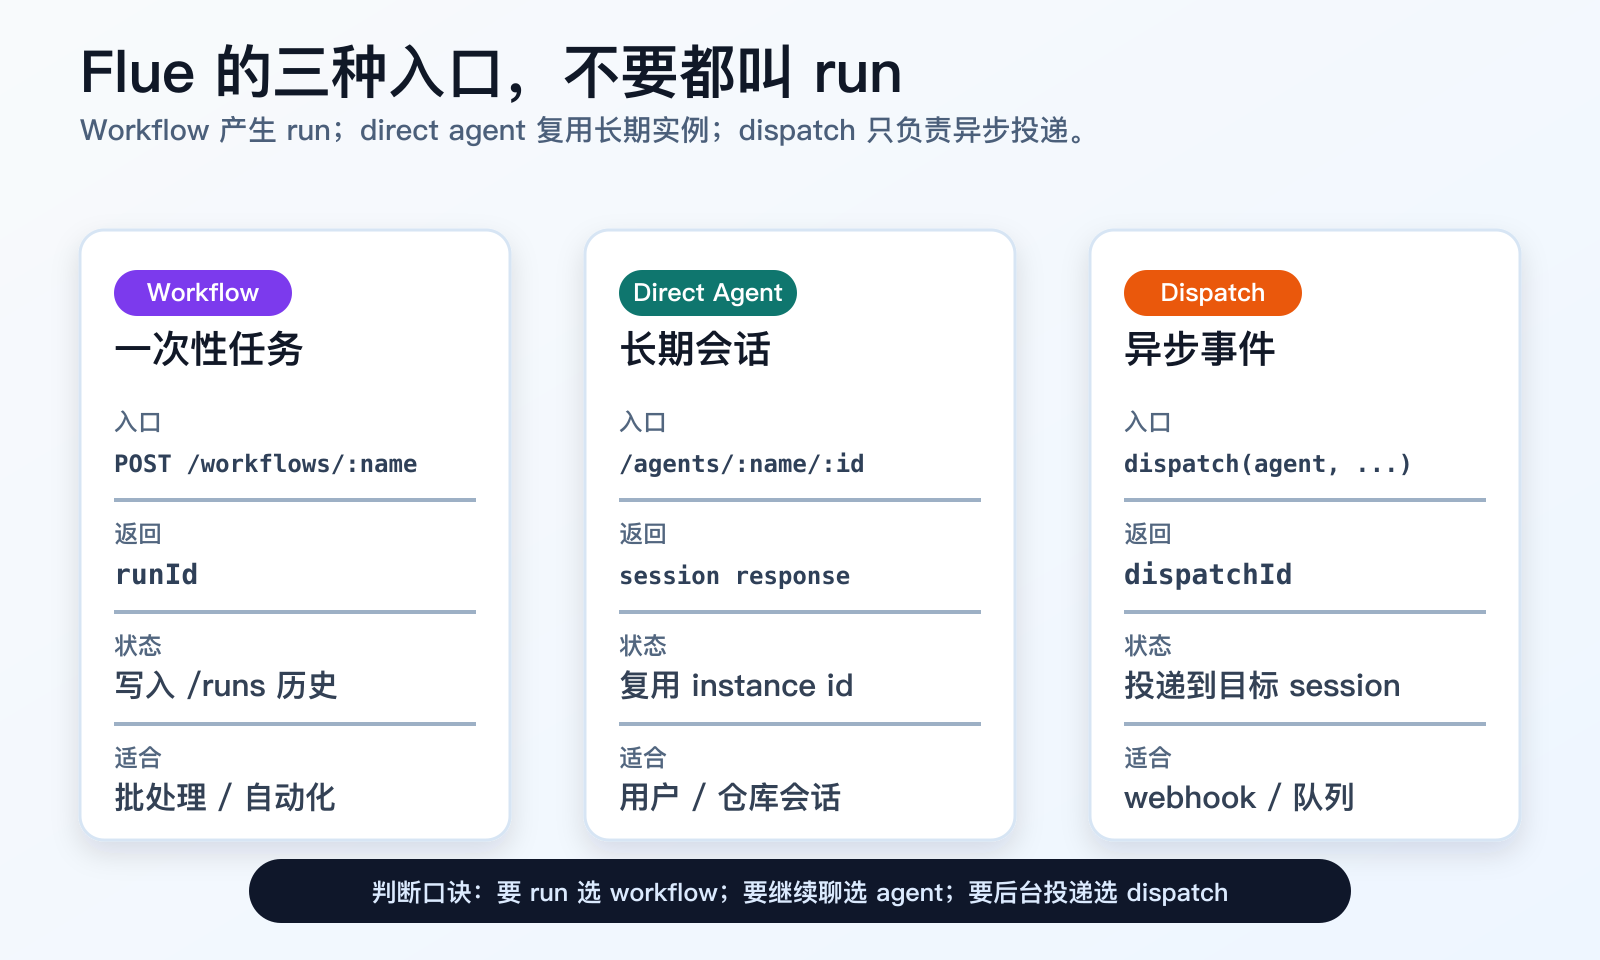Click webhook / 队列 text

pos(1239,798)
